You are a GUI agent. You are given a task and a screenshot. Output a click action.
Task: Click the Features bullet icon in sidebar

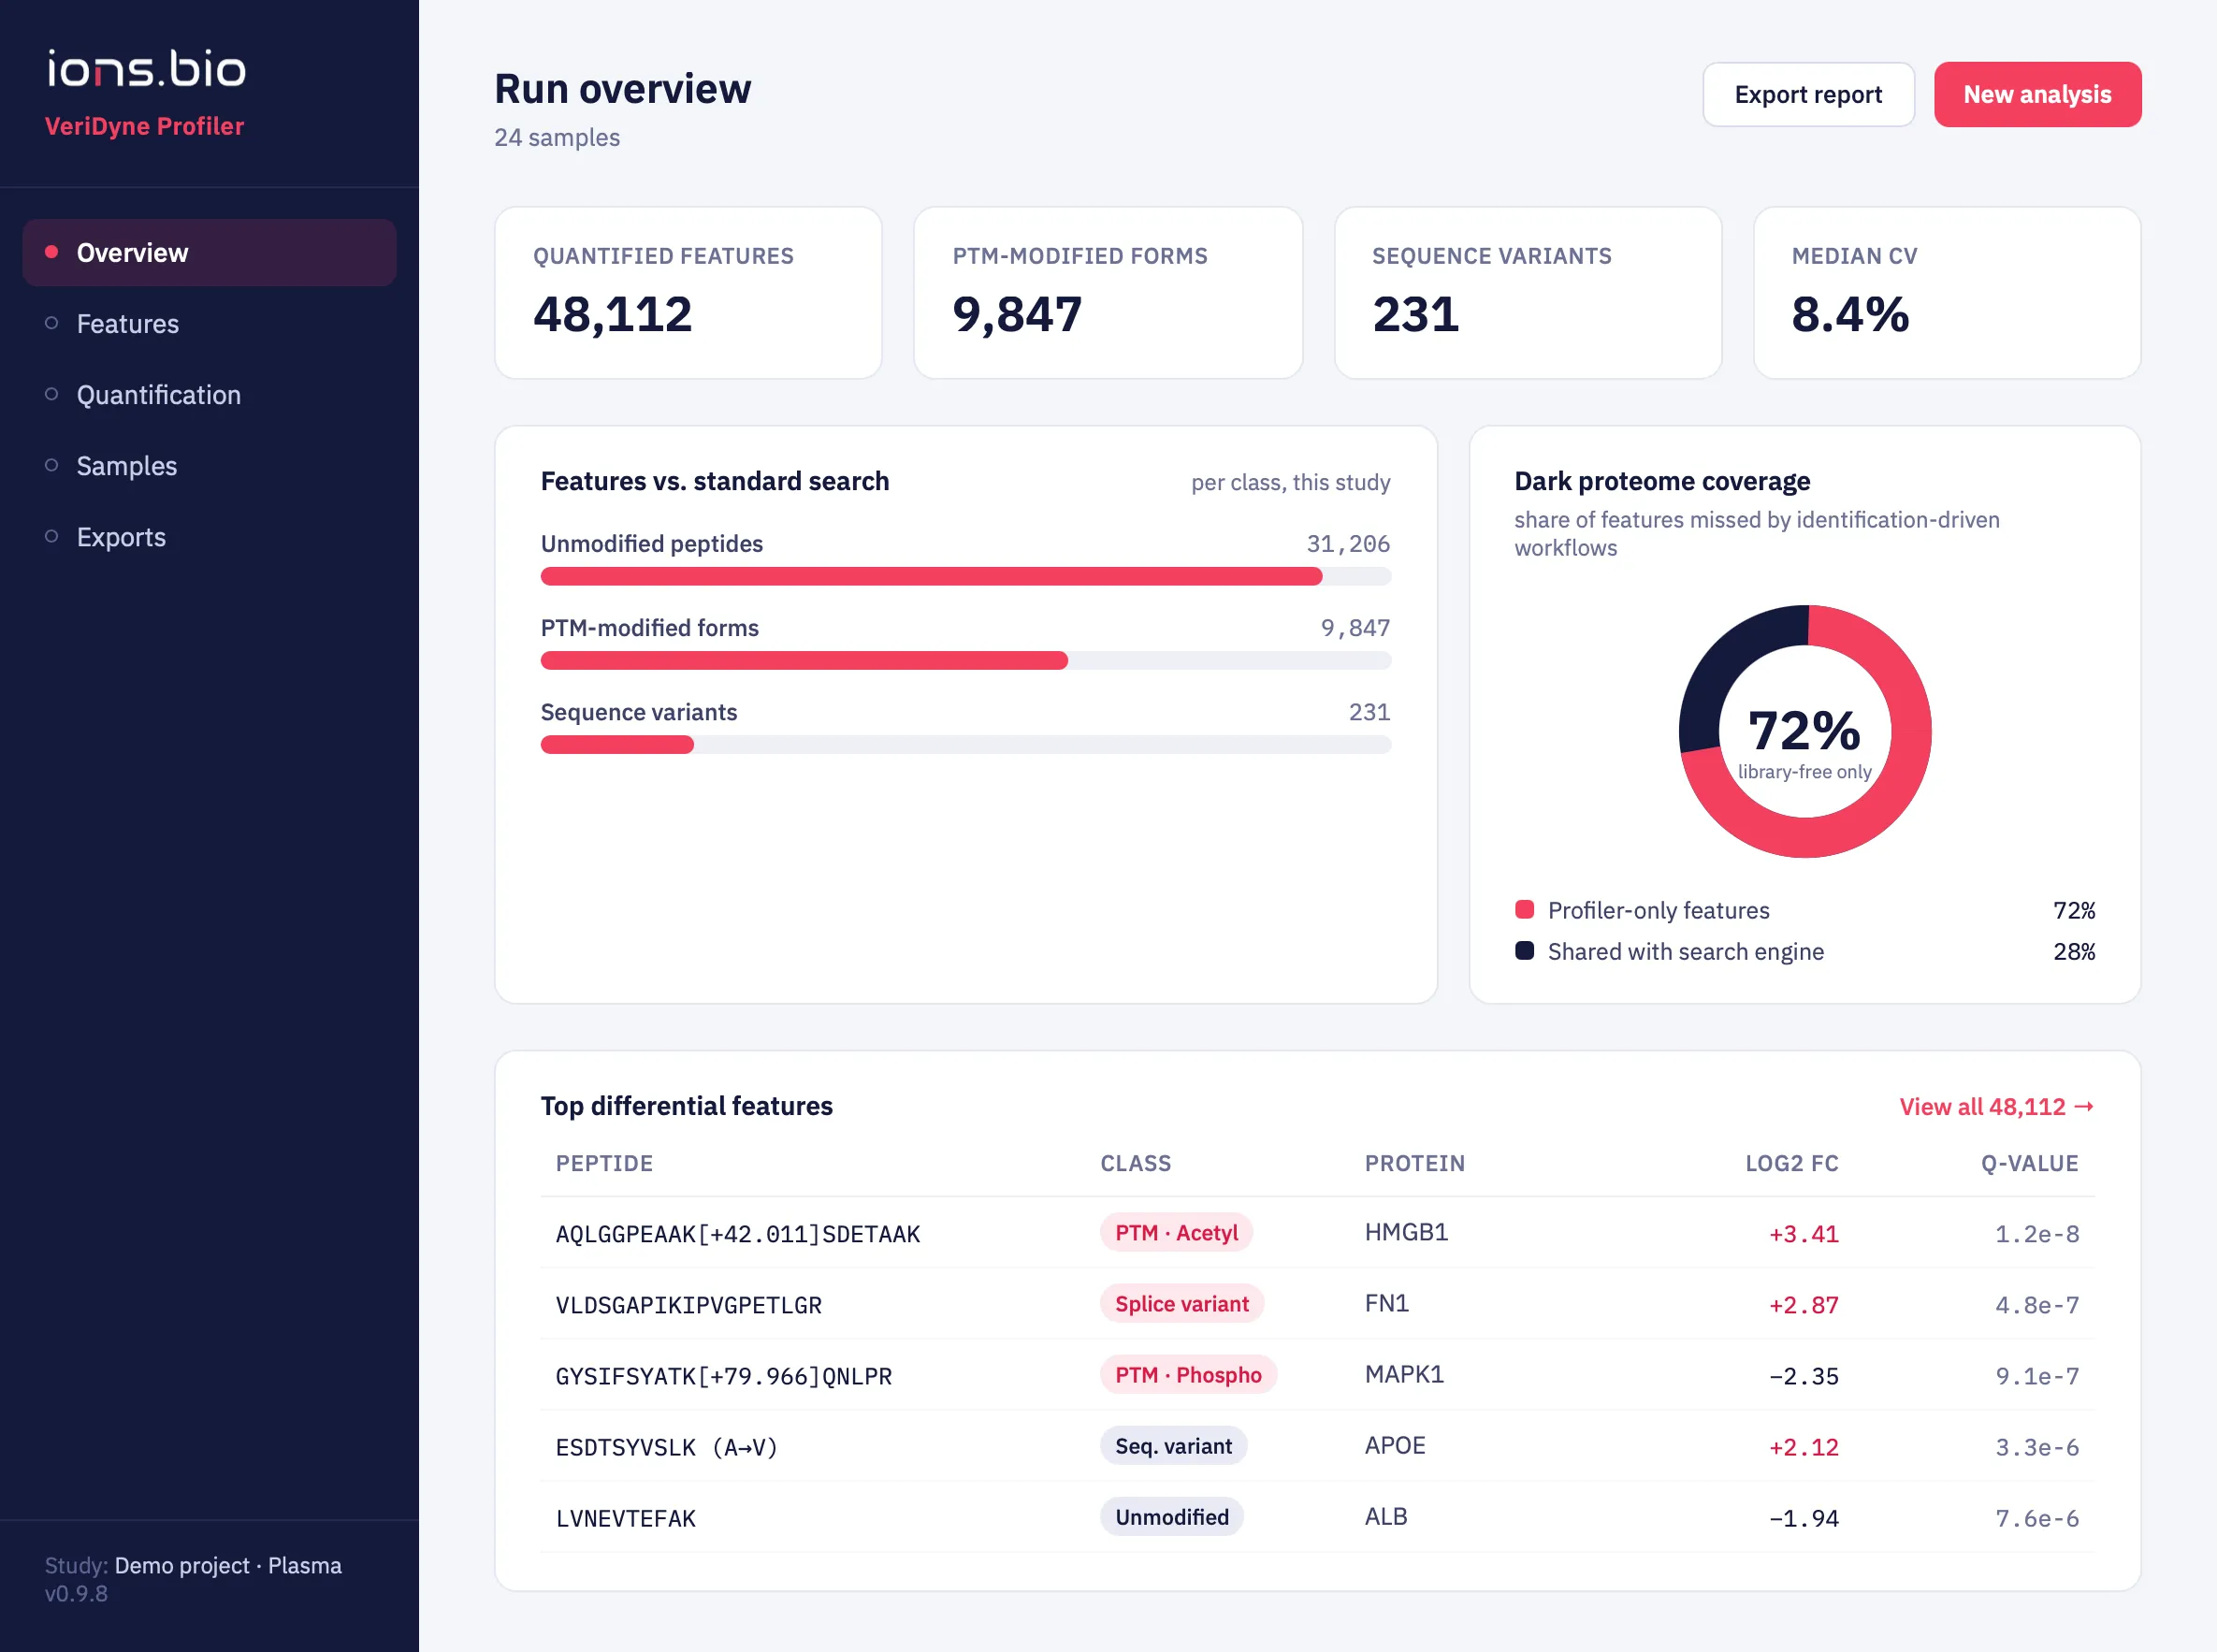coord(52,323)
